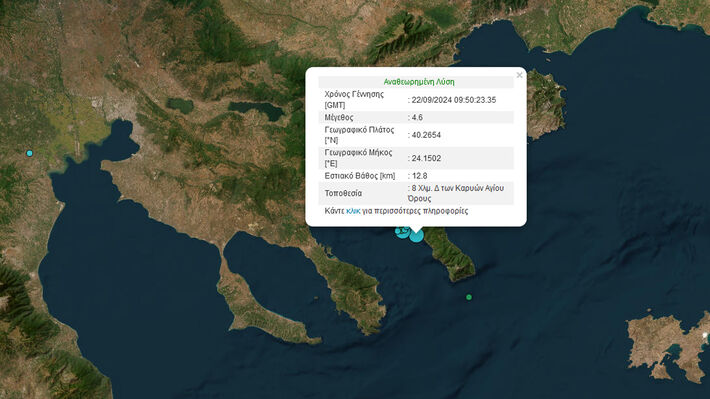Screen dimensions: 710x399
Task: Close the earthquake info popup
Action: pos(519,75)
